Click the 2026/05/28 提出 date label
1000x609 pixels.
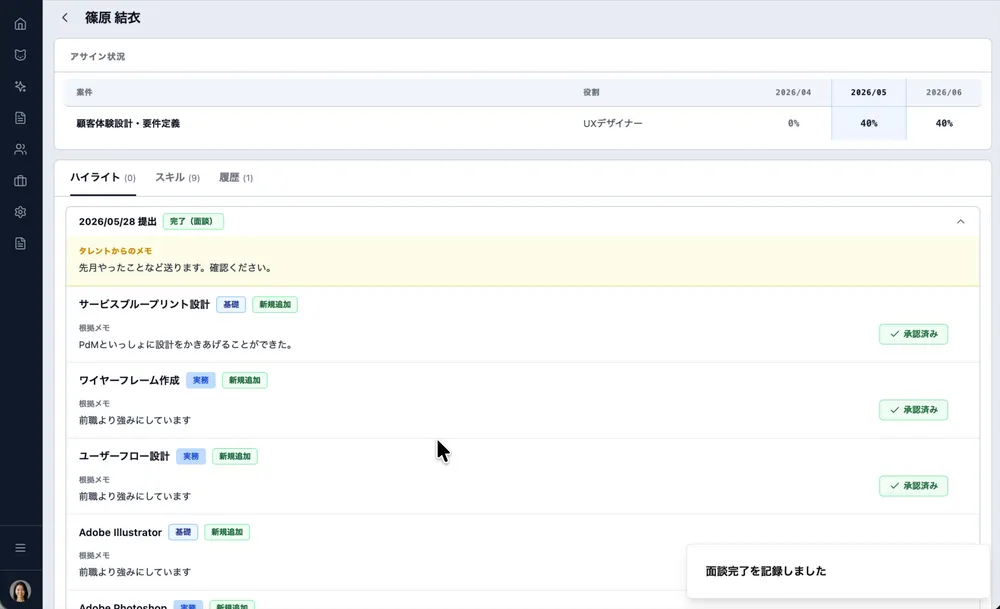click(117, 221)
